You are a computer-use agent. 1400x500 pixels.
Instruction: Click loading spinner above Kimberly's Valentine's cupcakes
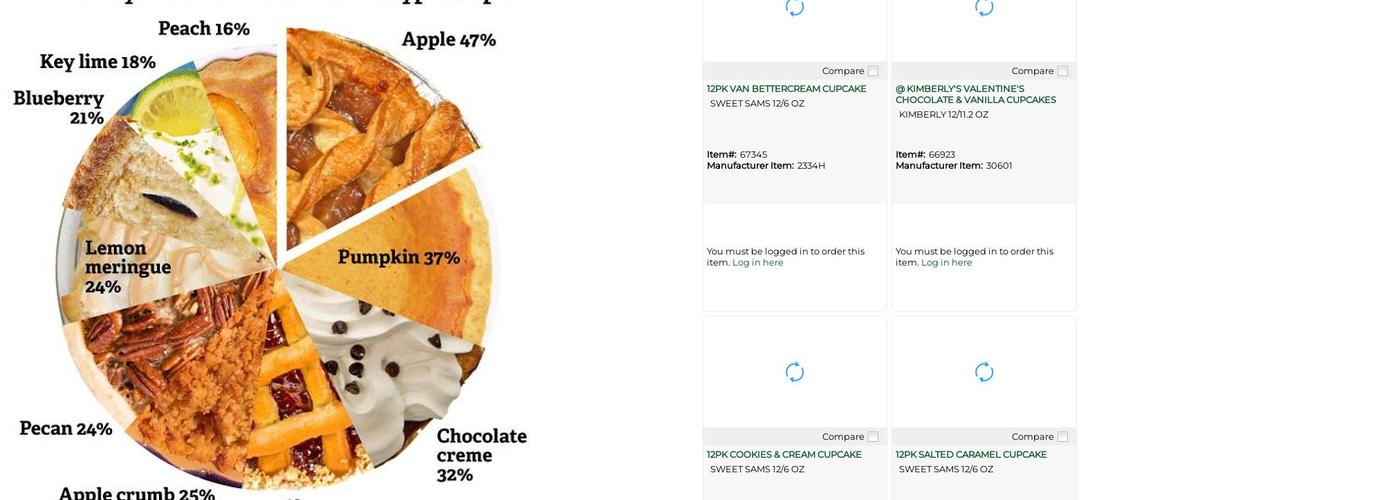coord(984,8)
